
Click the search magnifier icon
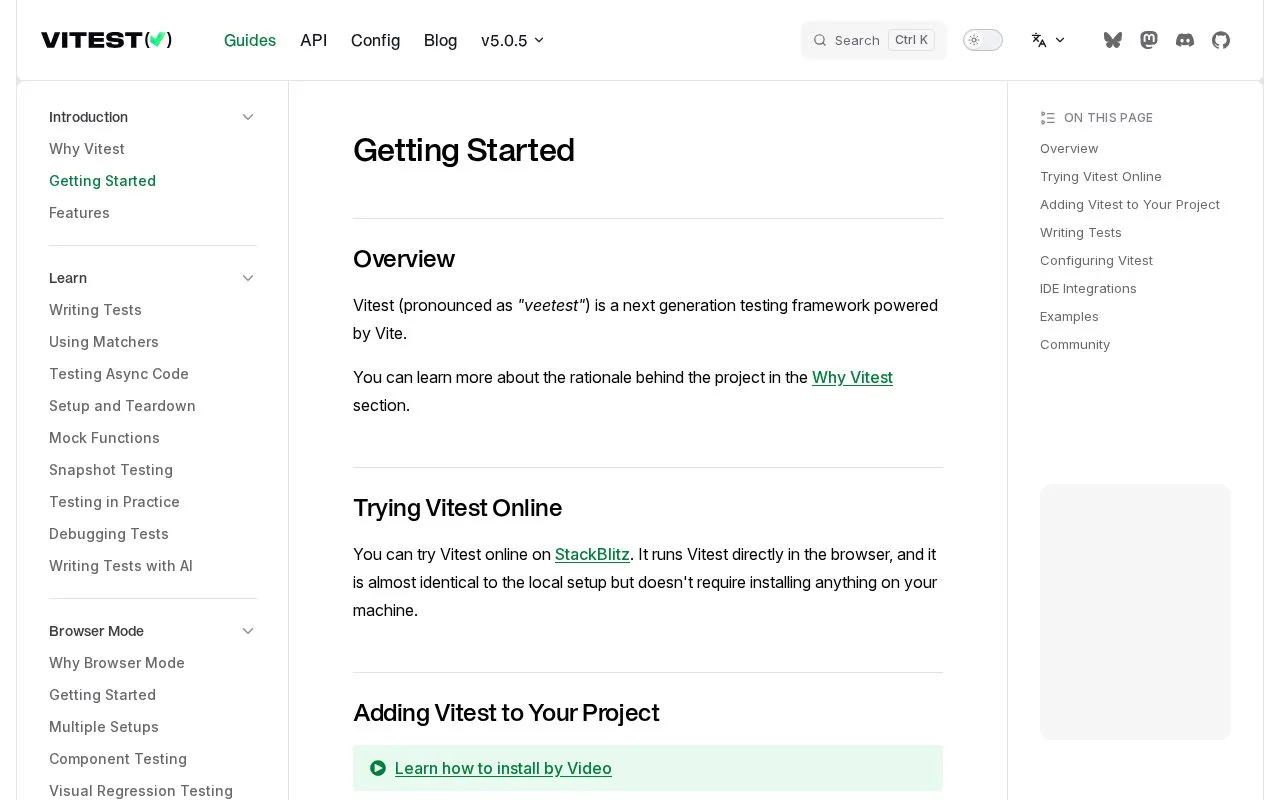coord(820,40)
